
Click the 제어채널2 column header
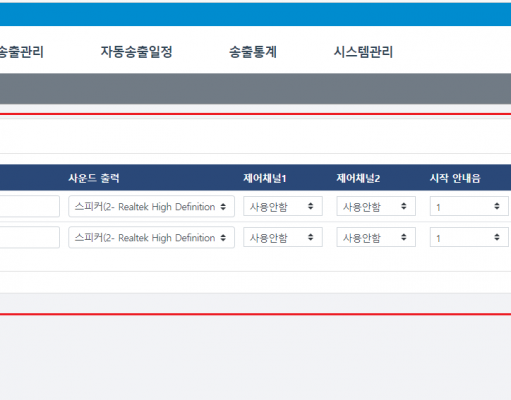click(x=358, y=178)
